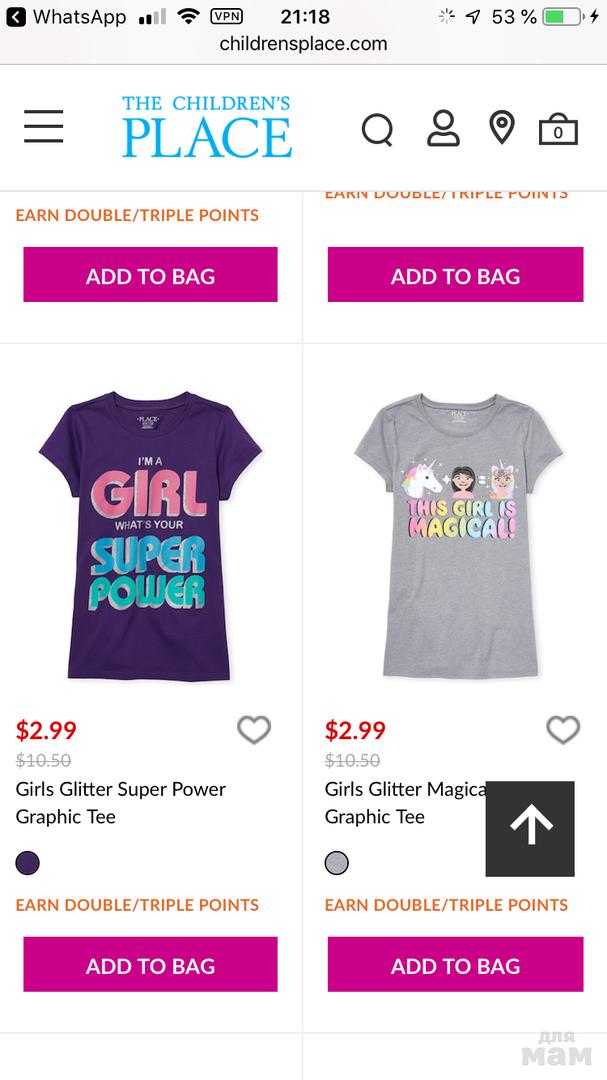Tap the search magnifier icon
The height and width of the screenshot is (1080, 607).
(x=377, y=129)
